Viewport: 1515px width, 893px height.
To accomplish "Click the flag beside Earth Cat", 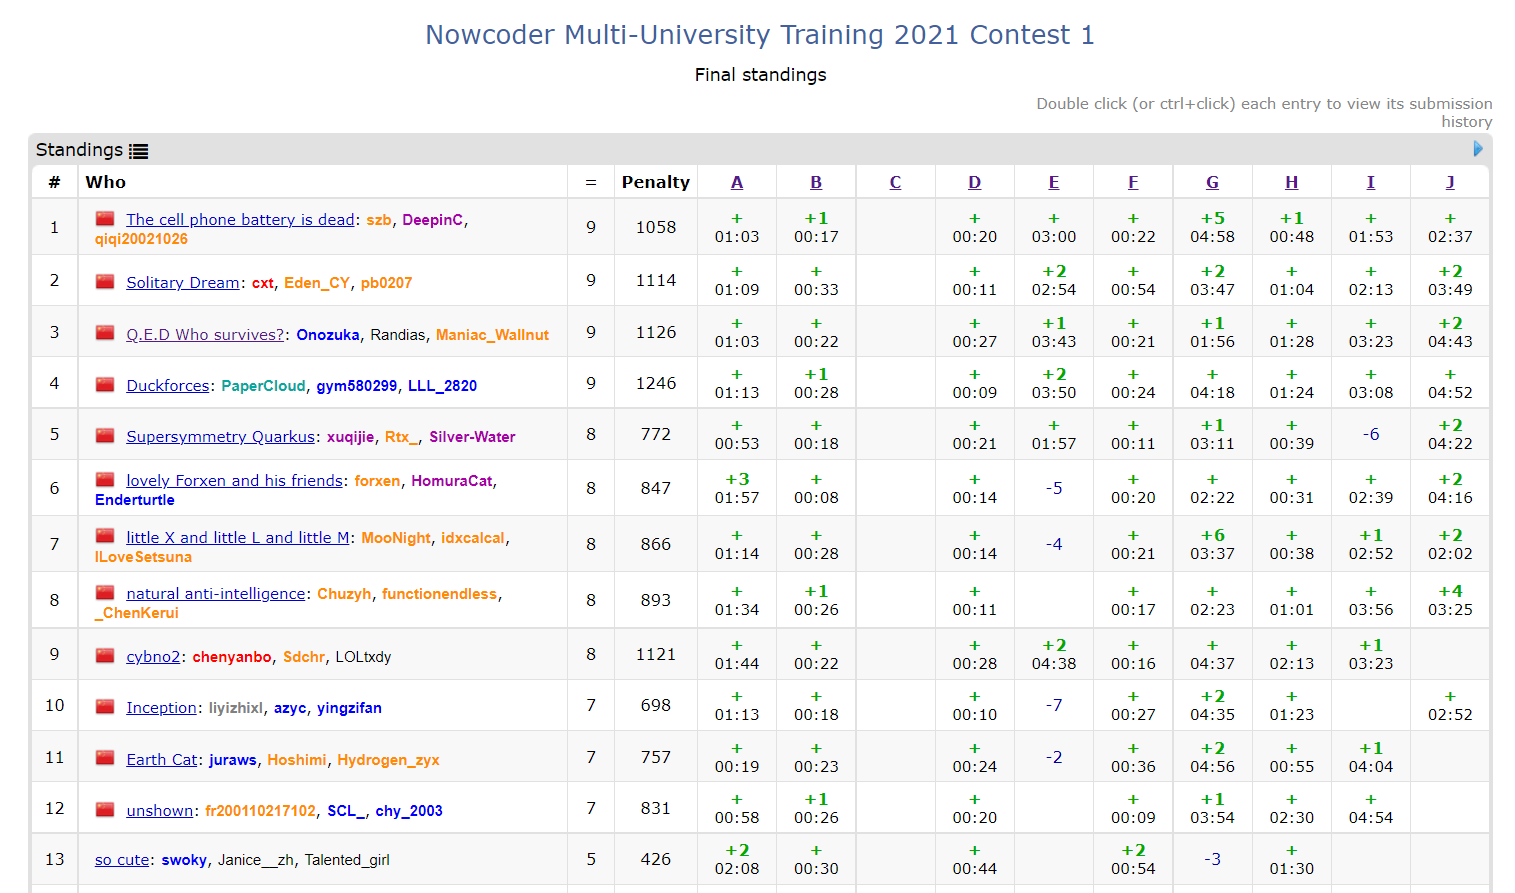I will pos(105,759).
